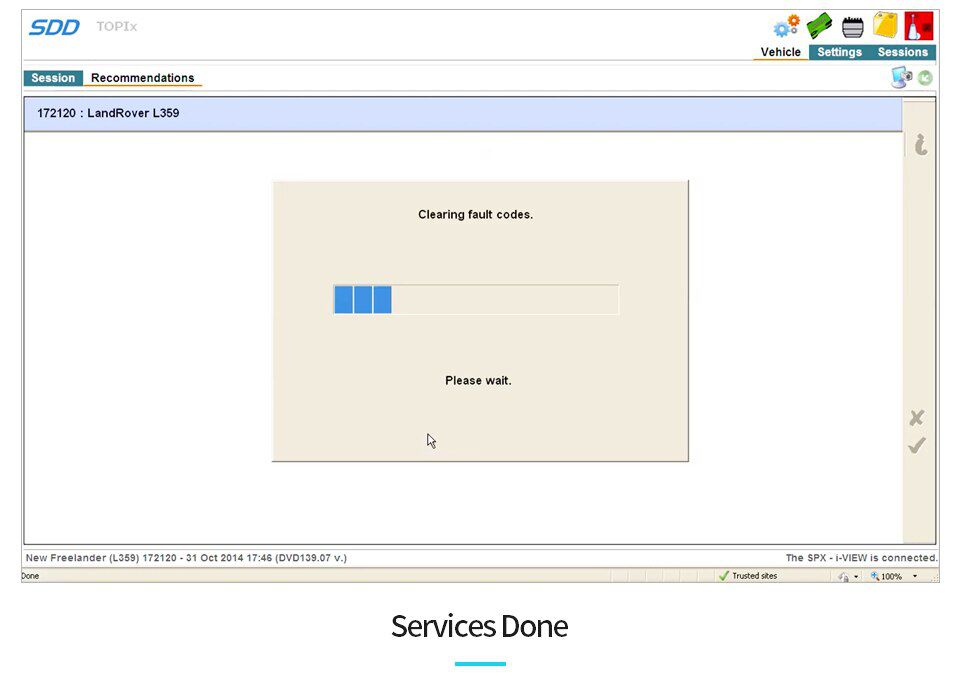960x682 pixels.
Task: Open the Sessions tab
Action: 902,52
